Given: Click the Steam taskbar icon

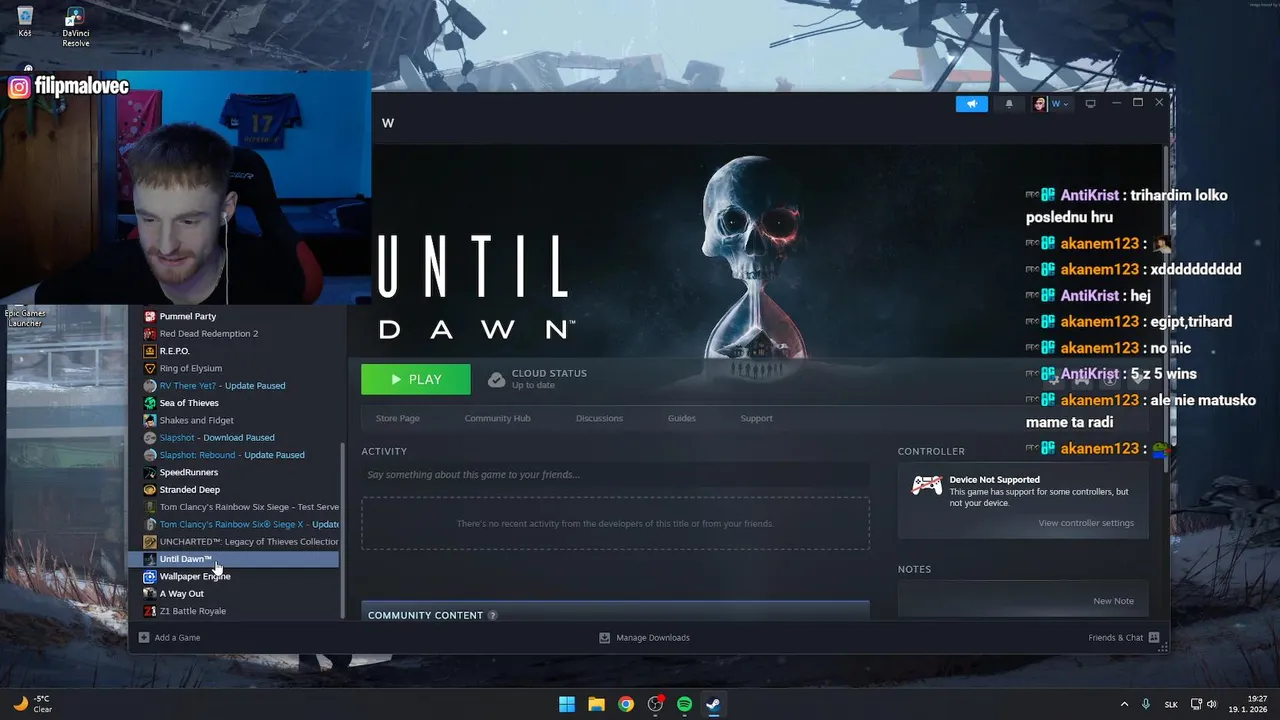Looking at the screenshot, I should point(713,704).
